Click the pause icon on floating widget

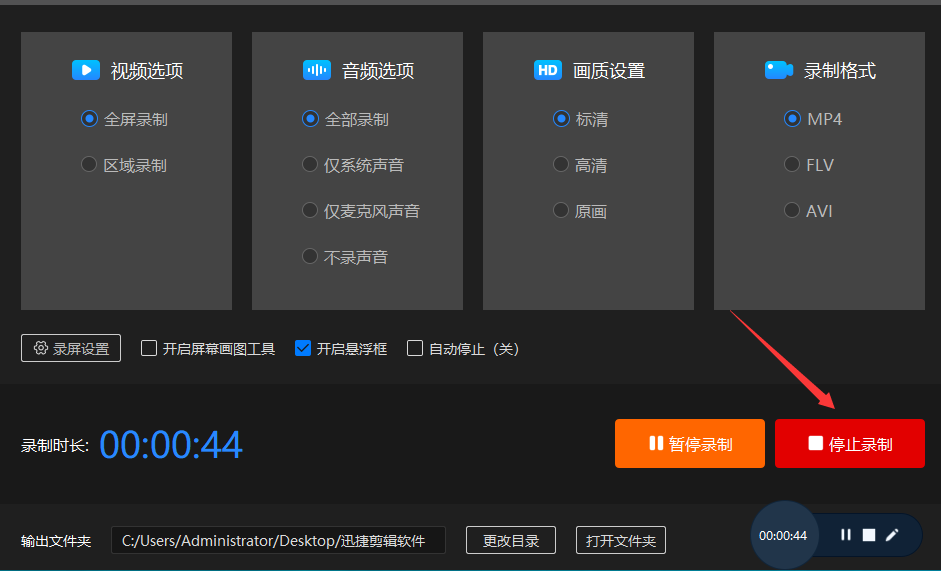tap(846, 534)
